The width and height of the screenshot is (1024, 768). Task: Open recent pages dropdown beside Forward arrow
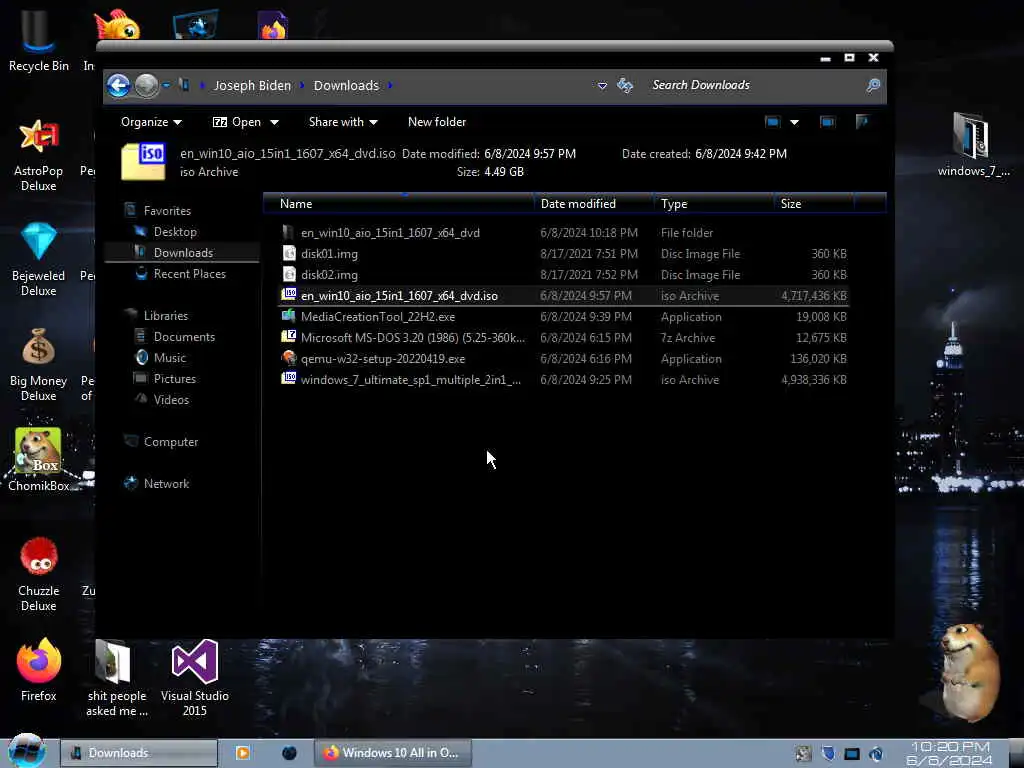coord(167,86)
